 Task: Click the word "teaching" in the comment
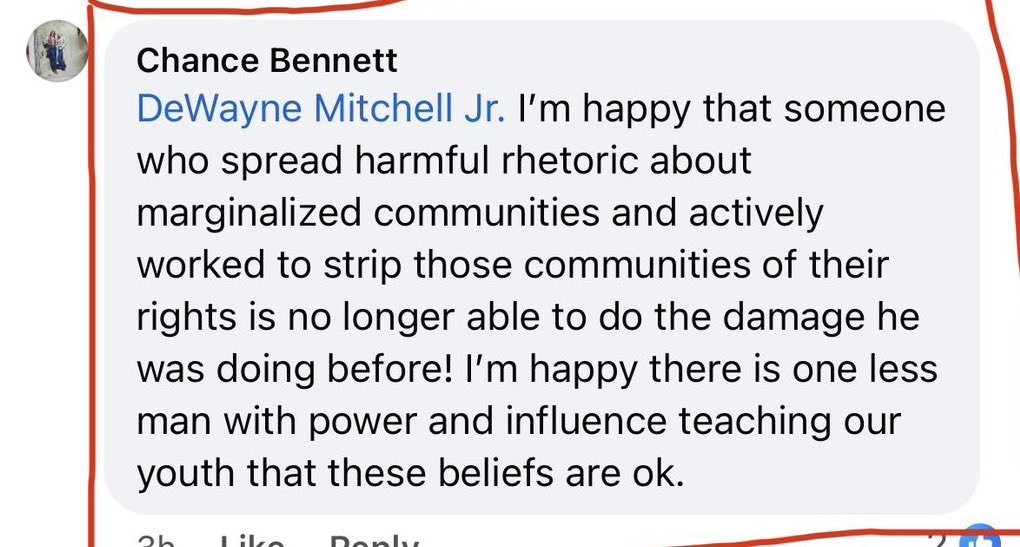pos(755,421)
